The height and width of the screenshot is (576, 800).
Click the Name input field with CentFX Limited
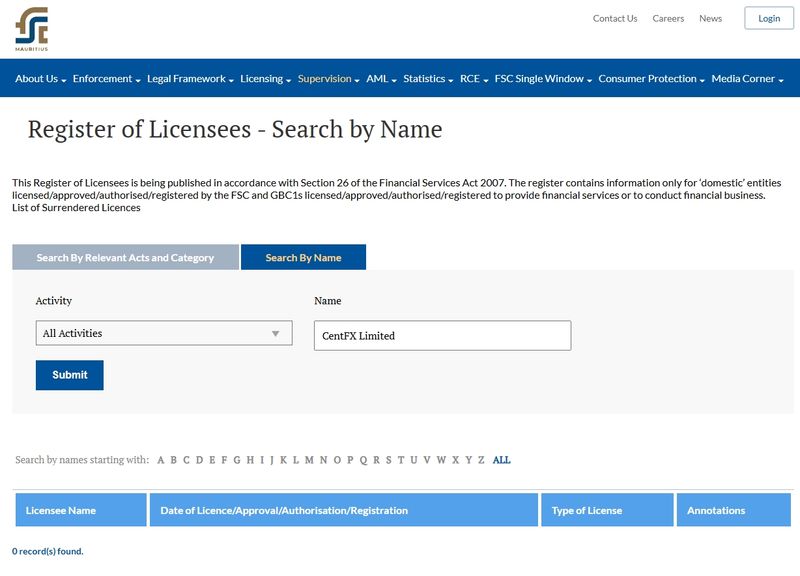[442, 336]
